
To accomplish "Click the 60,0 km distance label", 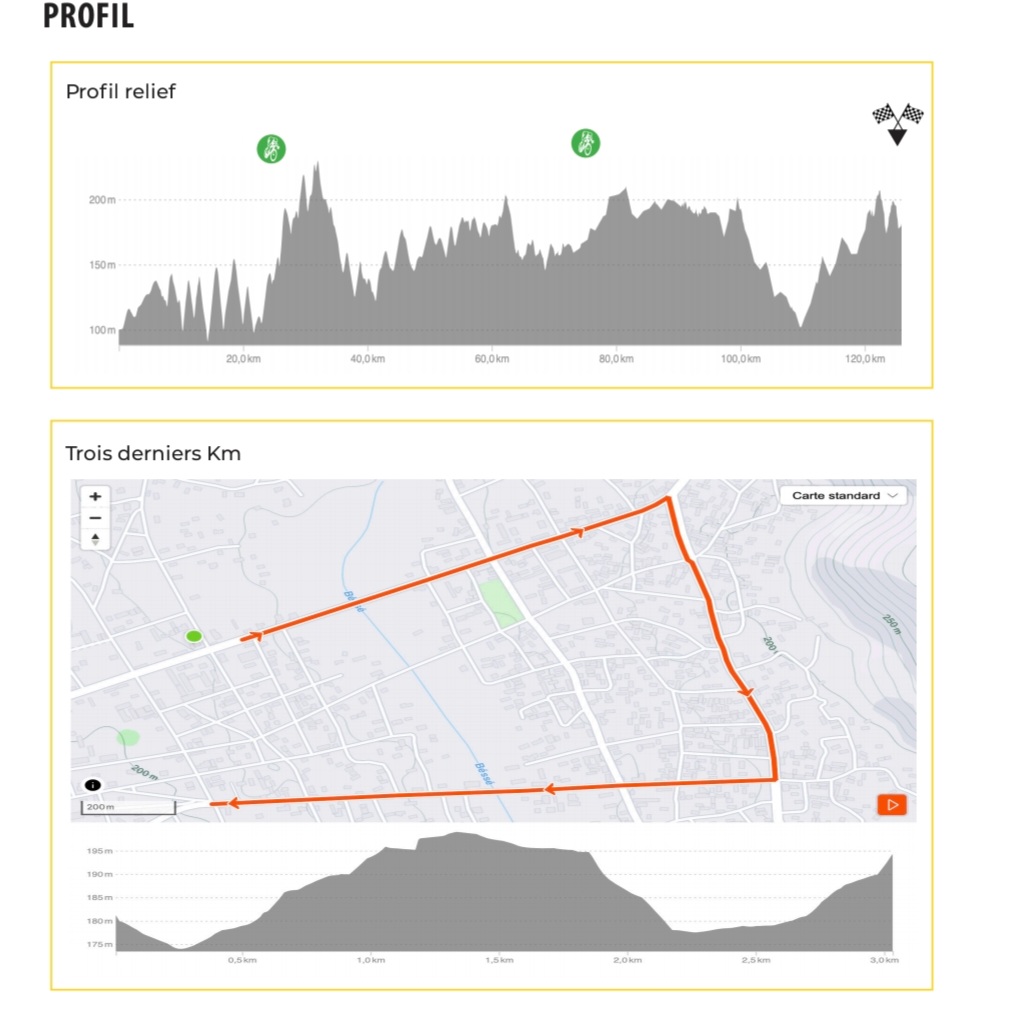I will 491,359.
